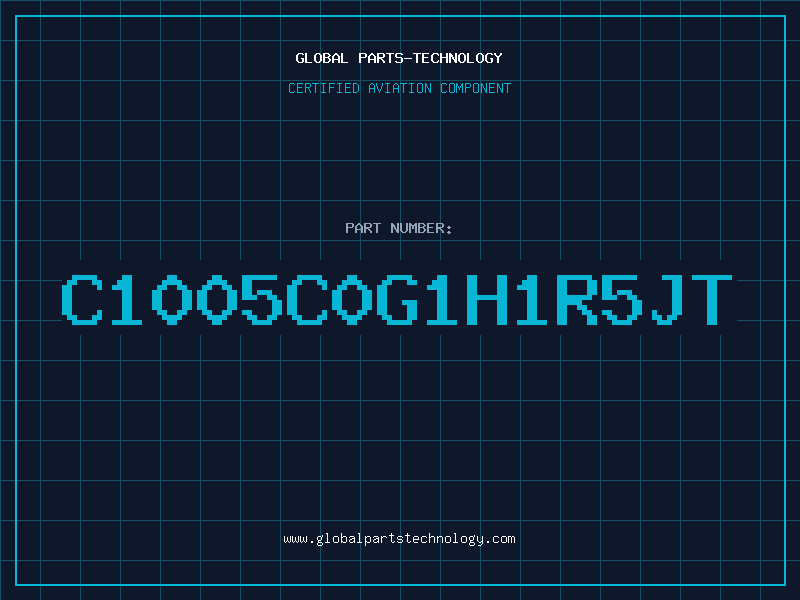This screenshot has height=600, width=800.
Task: Click the "GLOBAL PARTS-TECHNOLOGY" heading
Action: click(x=399, y=58)
